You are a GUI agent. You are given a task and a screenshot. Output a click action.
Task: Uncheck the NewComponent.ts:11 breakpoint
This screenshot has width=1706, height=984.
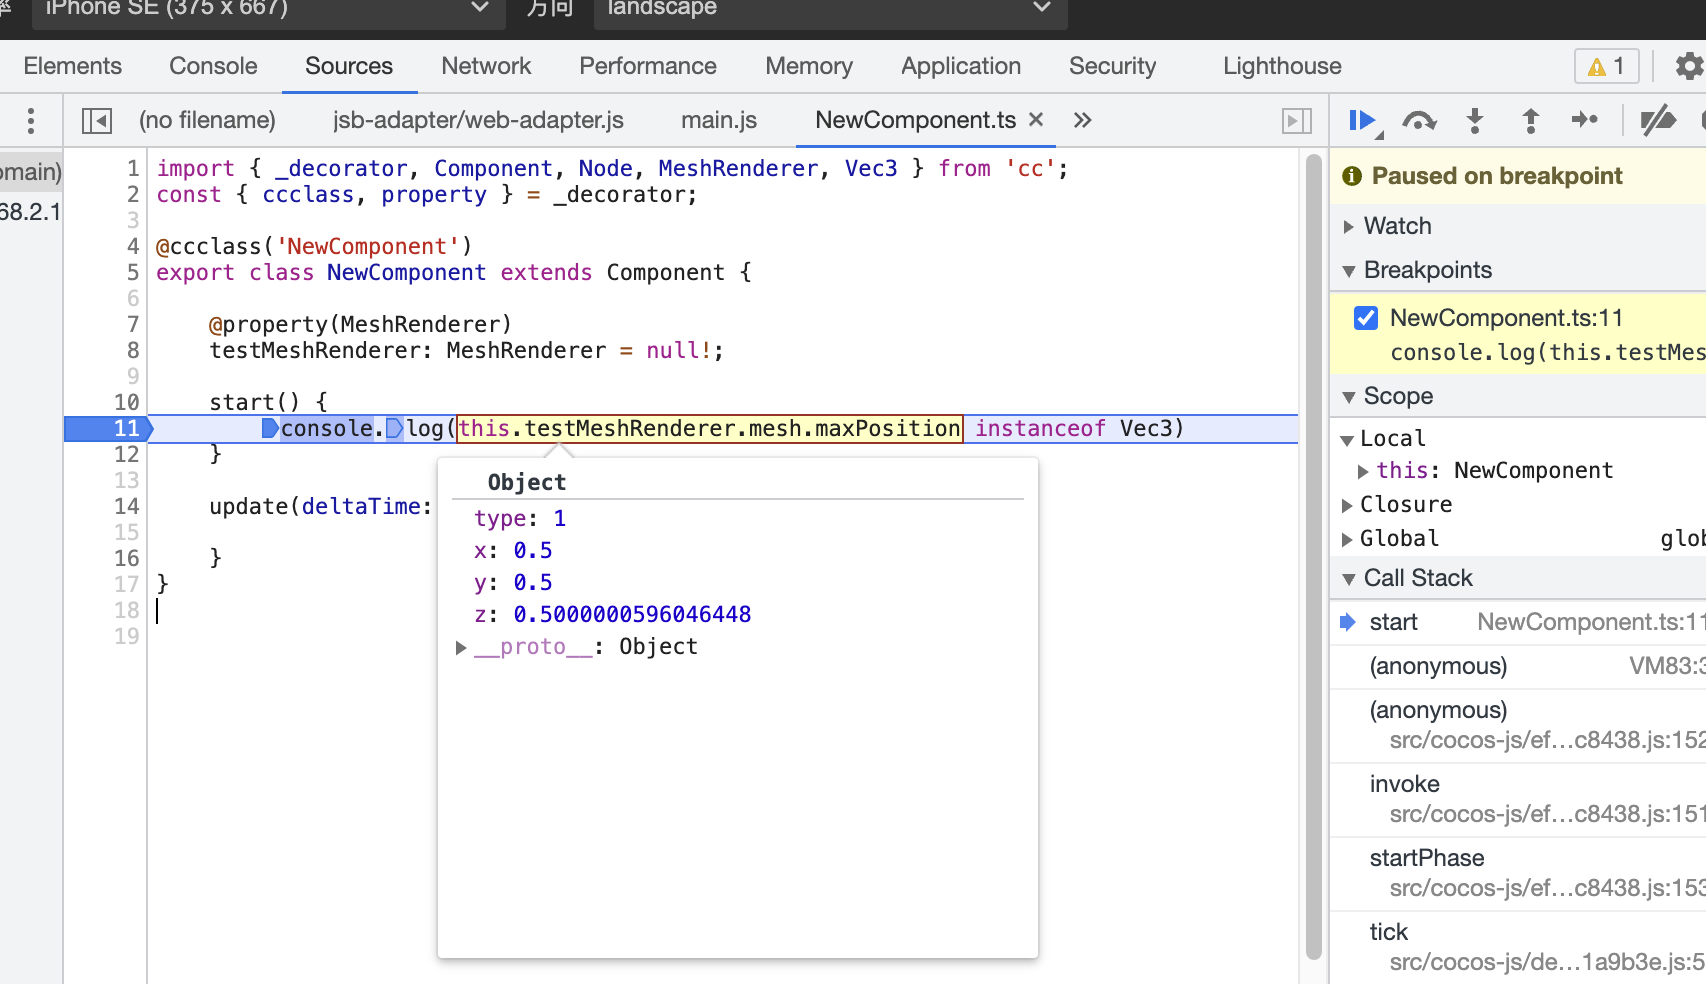tap(1366, 317)
